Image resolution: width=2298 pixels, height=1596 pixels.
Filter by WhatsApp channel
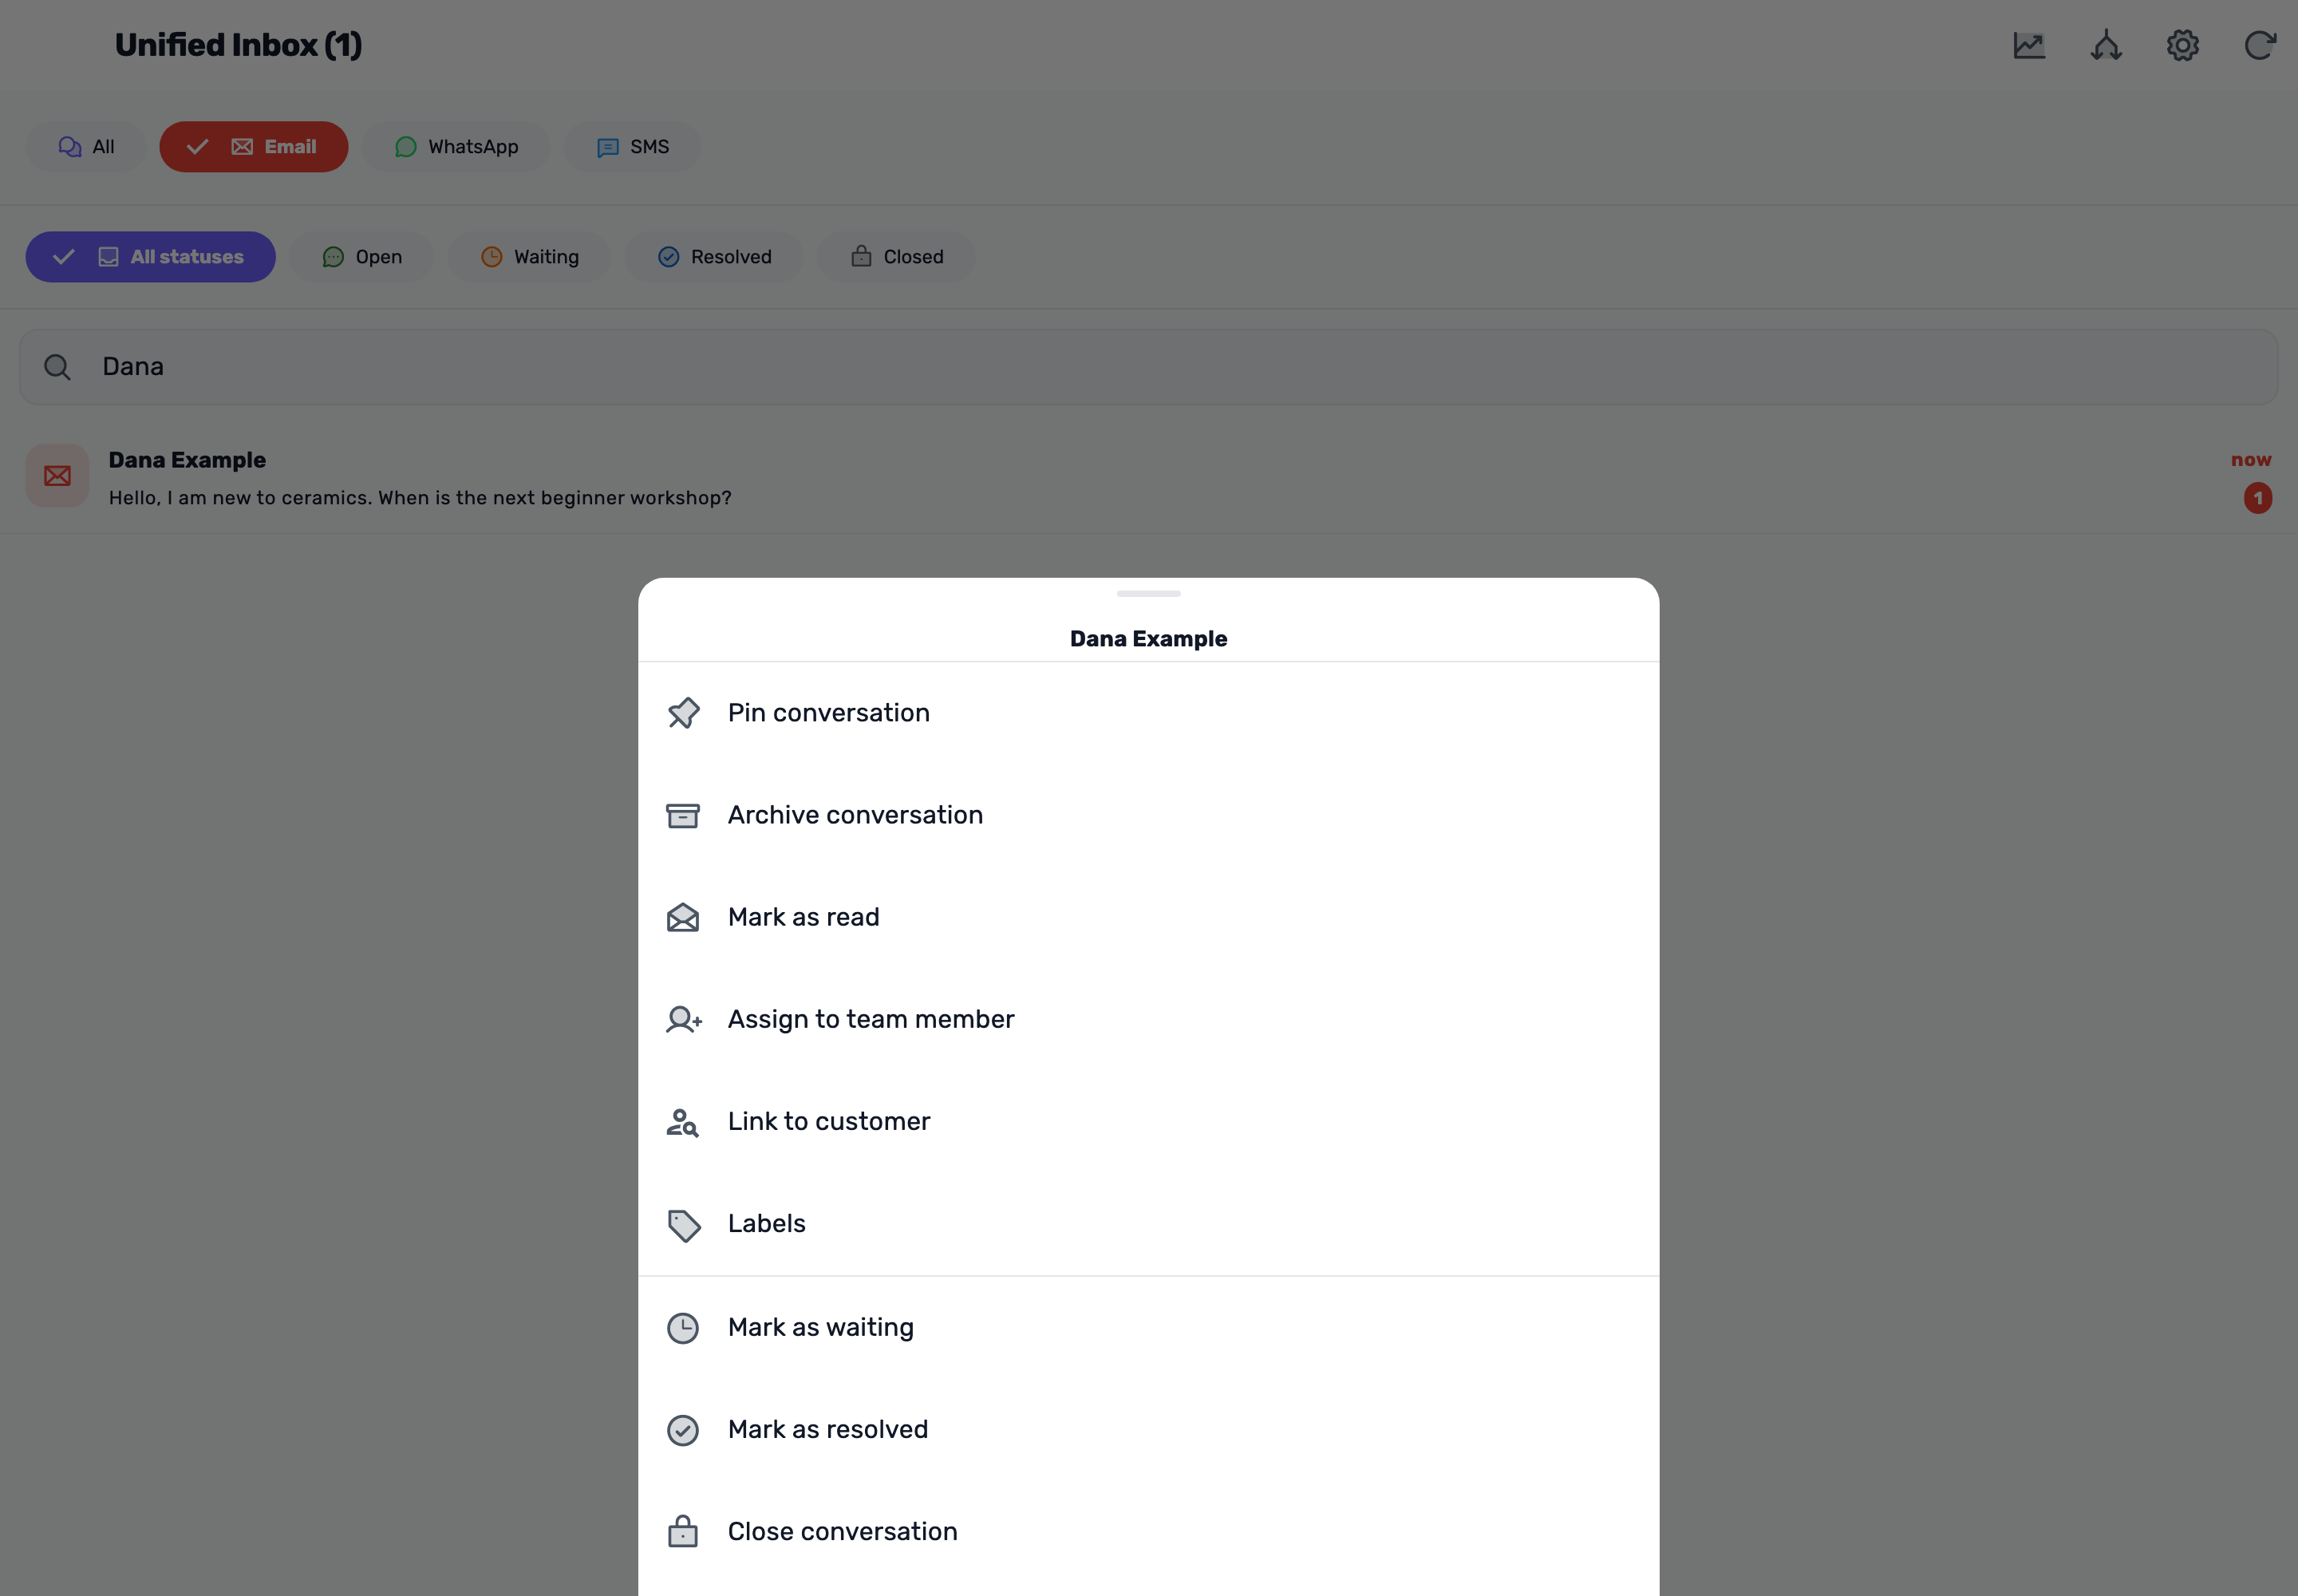pyautogui.click(x=456, y=147)
